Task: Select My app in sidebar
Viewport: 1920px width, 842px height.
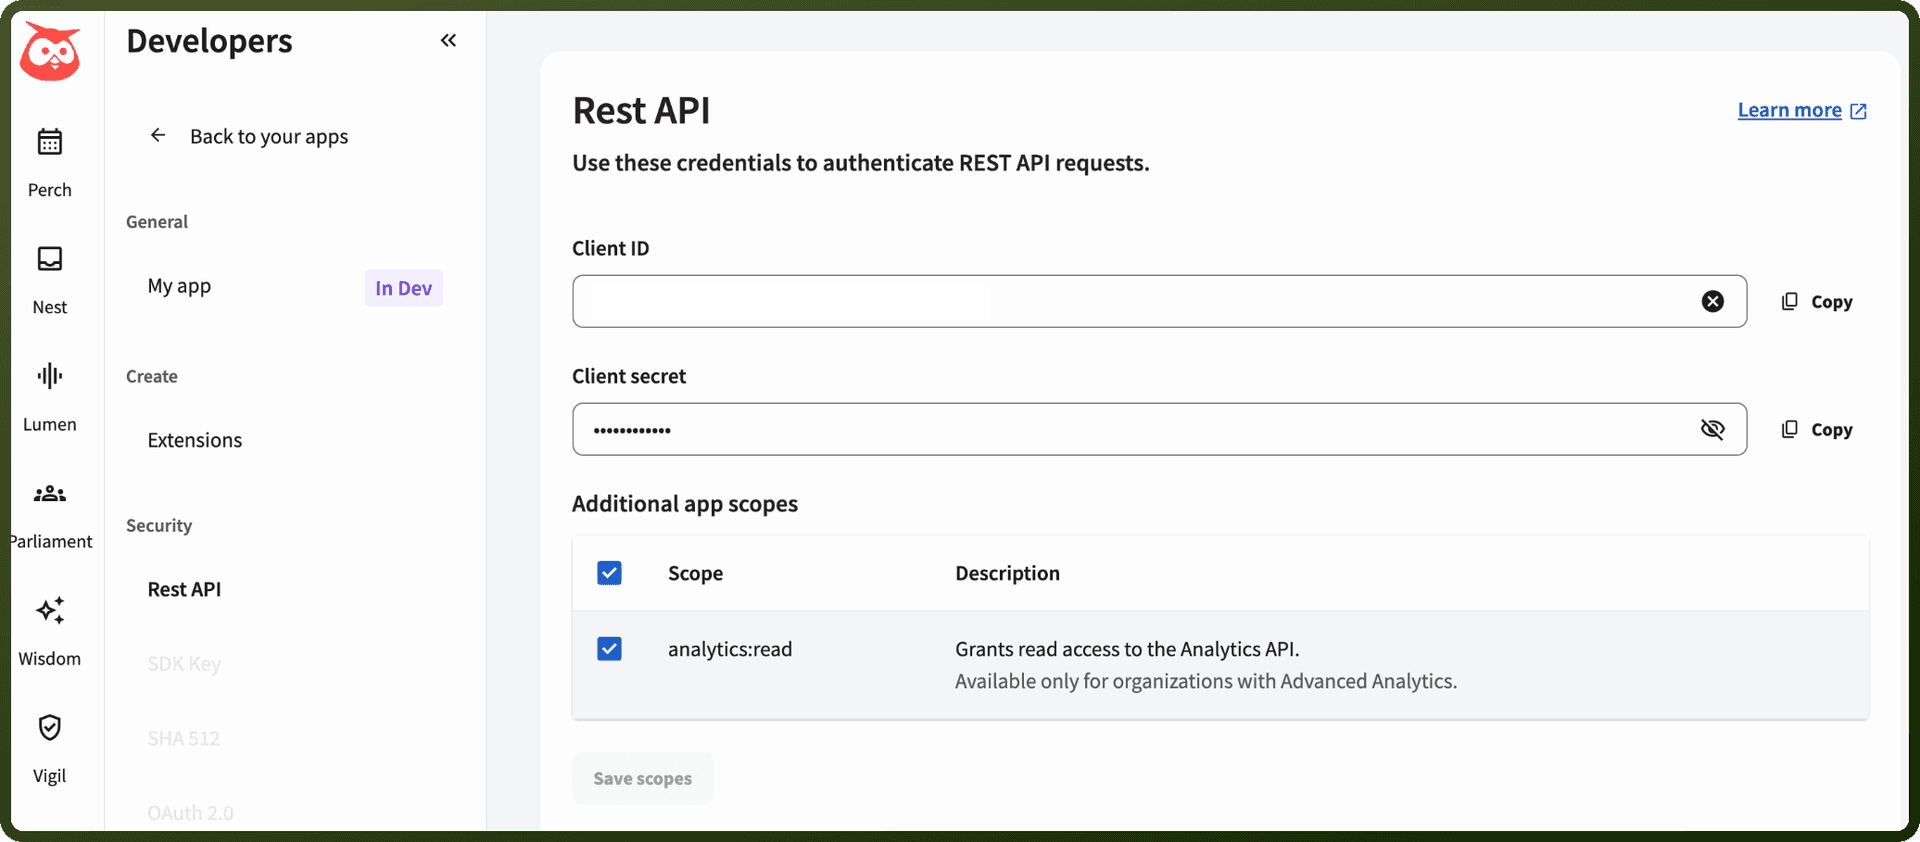Action: (x=179, y=286)
